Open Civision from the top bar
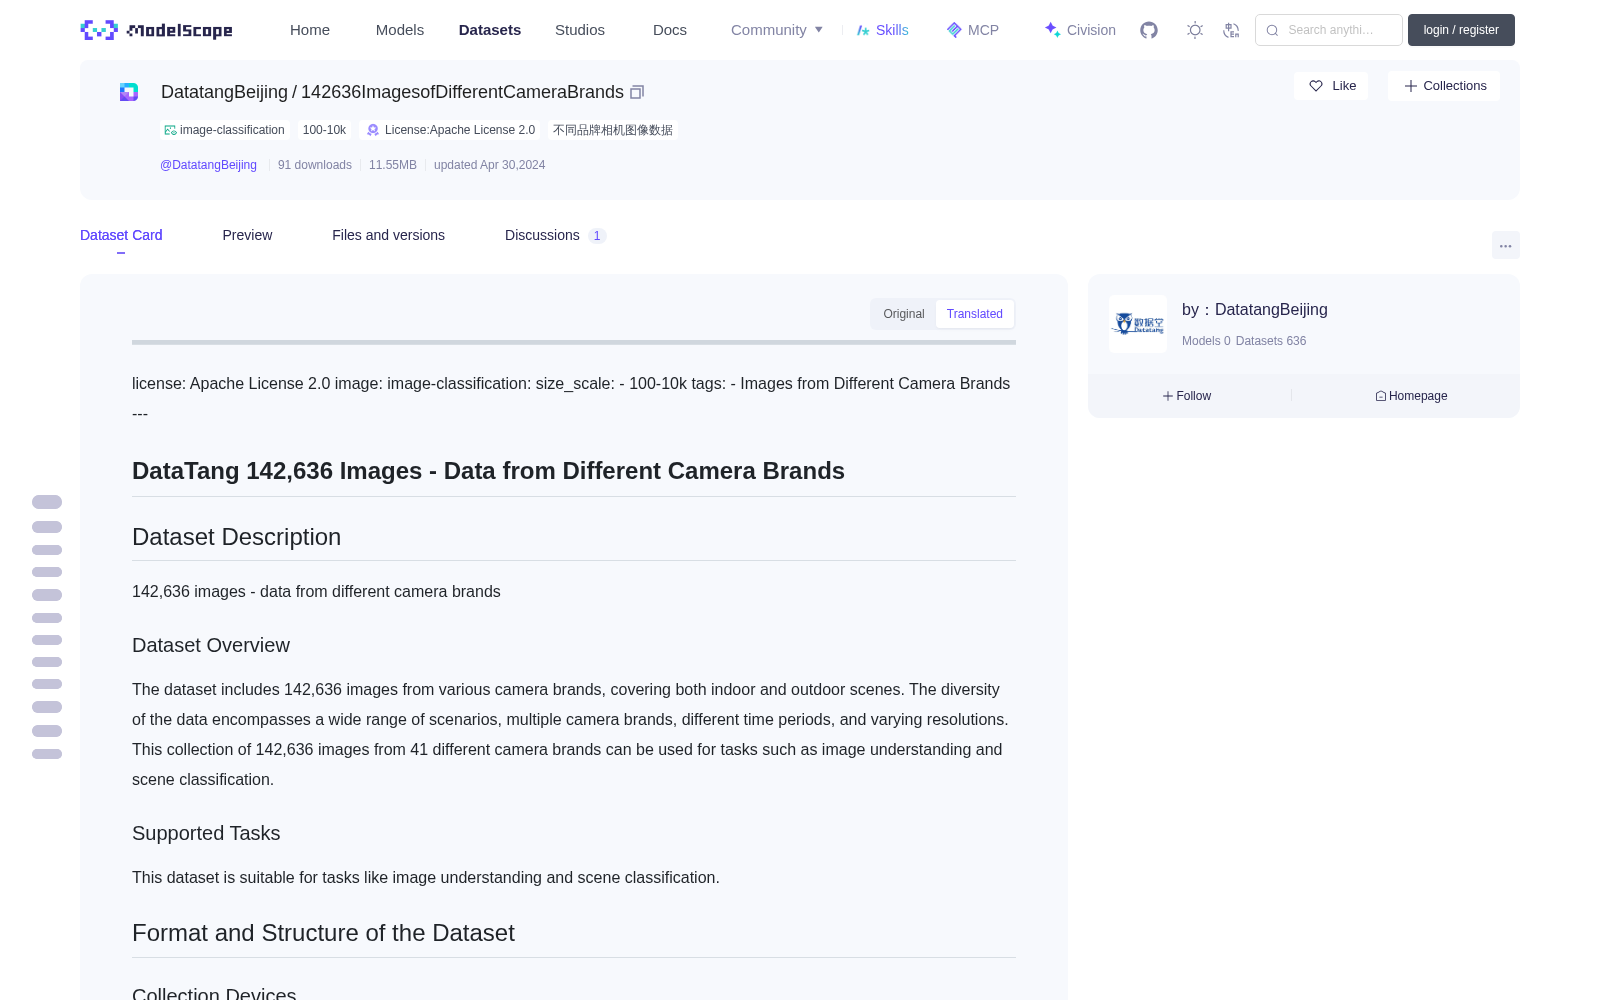Viewport: 1600px width, 1000px height. point(1080,30)
